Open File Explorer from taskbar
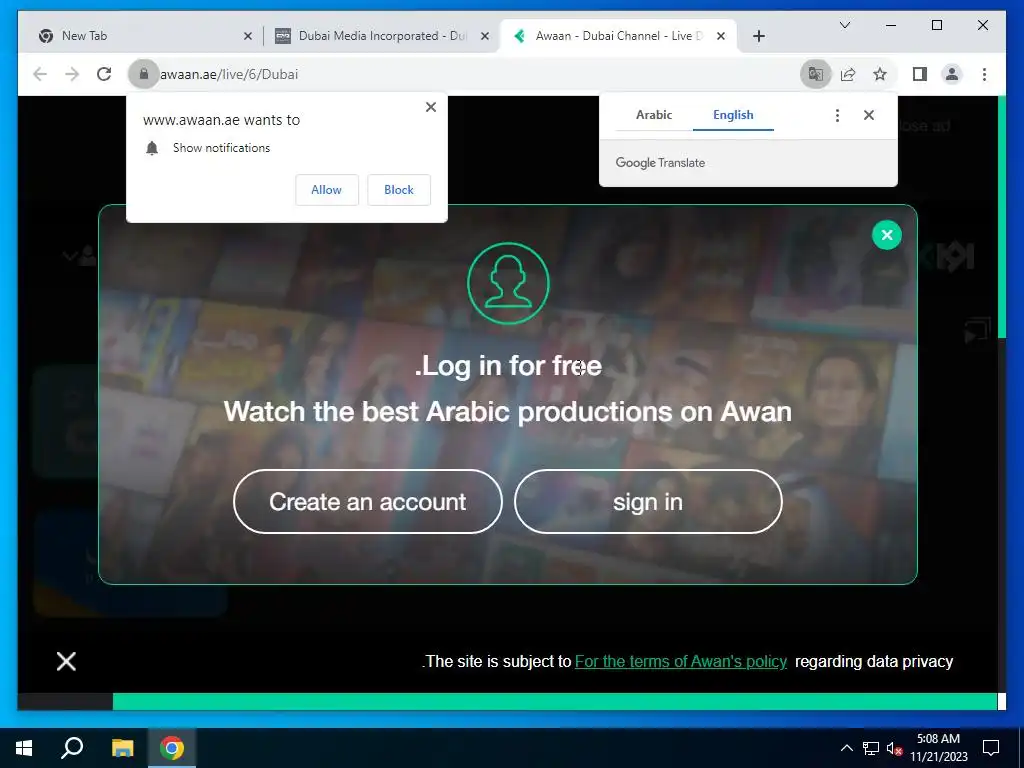Screen dimensions: 1024x768 coord(122,748)
